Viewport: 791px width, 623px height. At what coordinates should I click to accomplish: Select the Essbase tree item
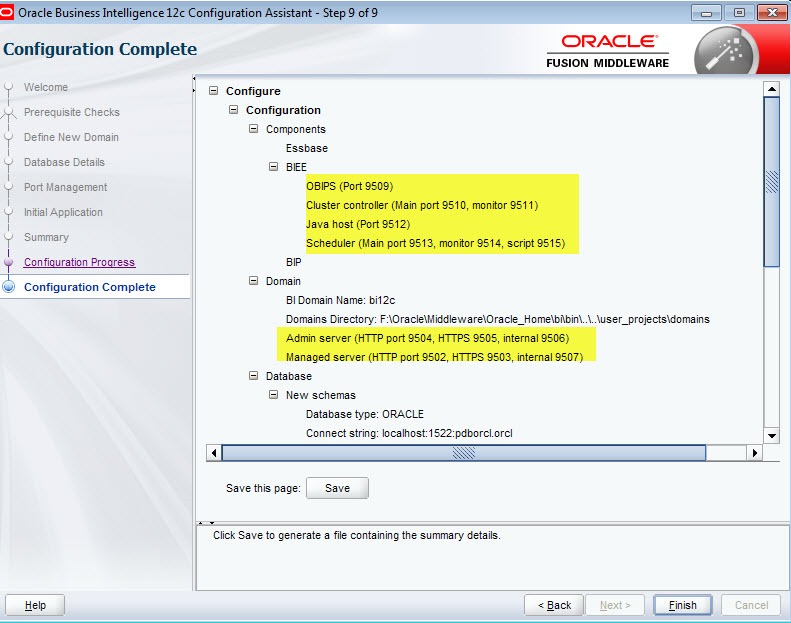[x=307, y=148]
